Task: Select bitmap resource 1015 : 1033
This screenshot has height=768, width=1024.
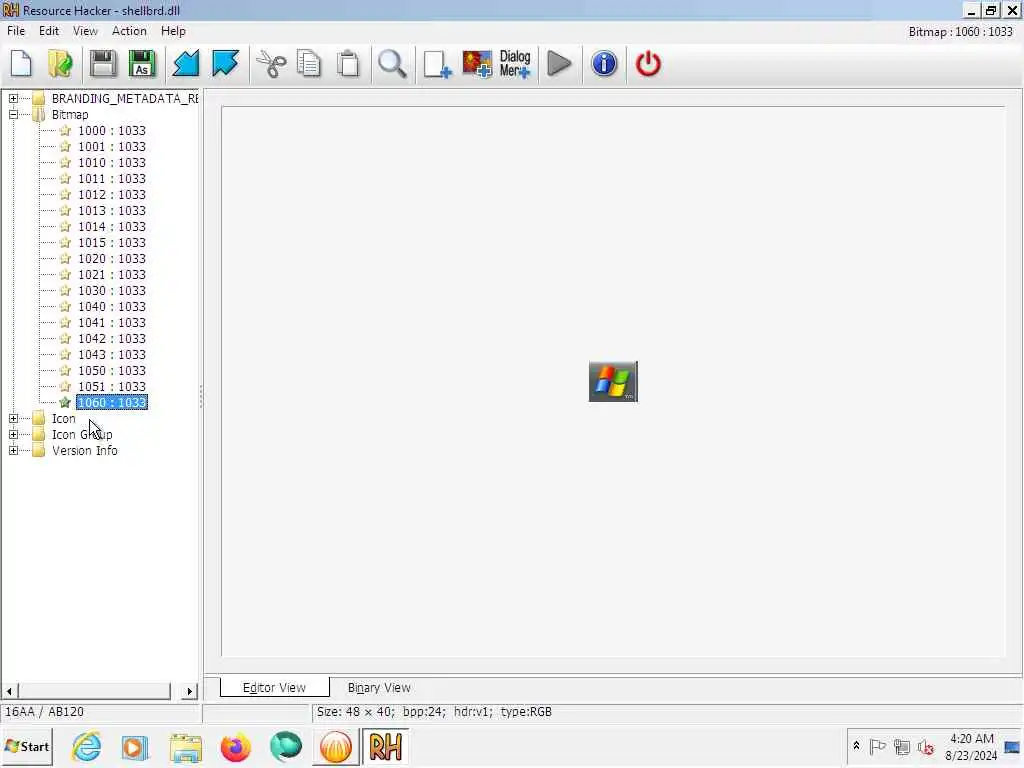Action: pos(112,243)
